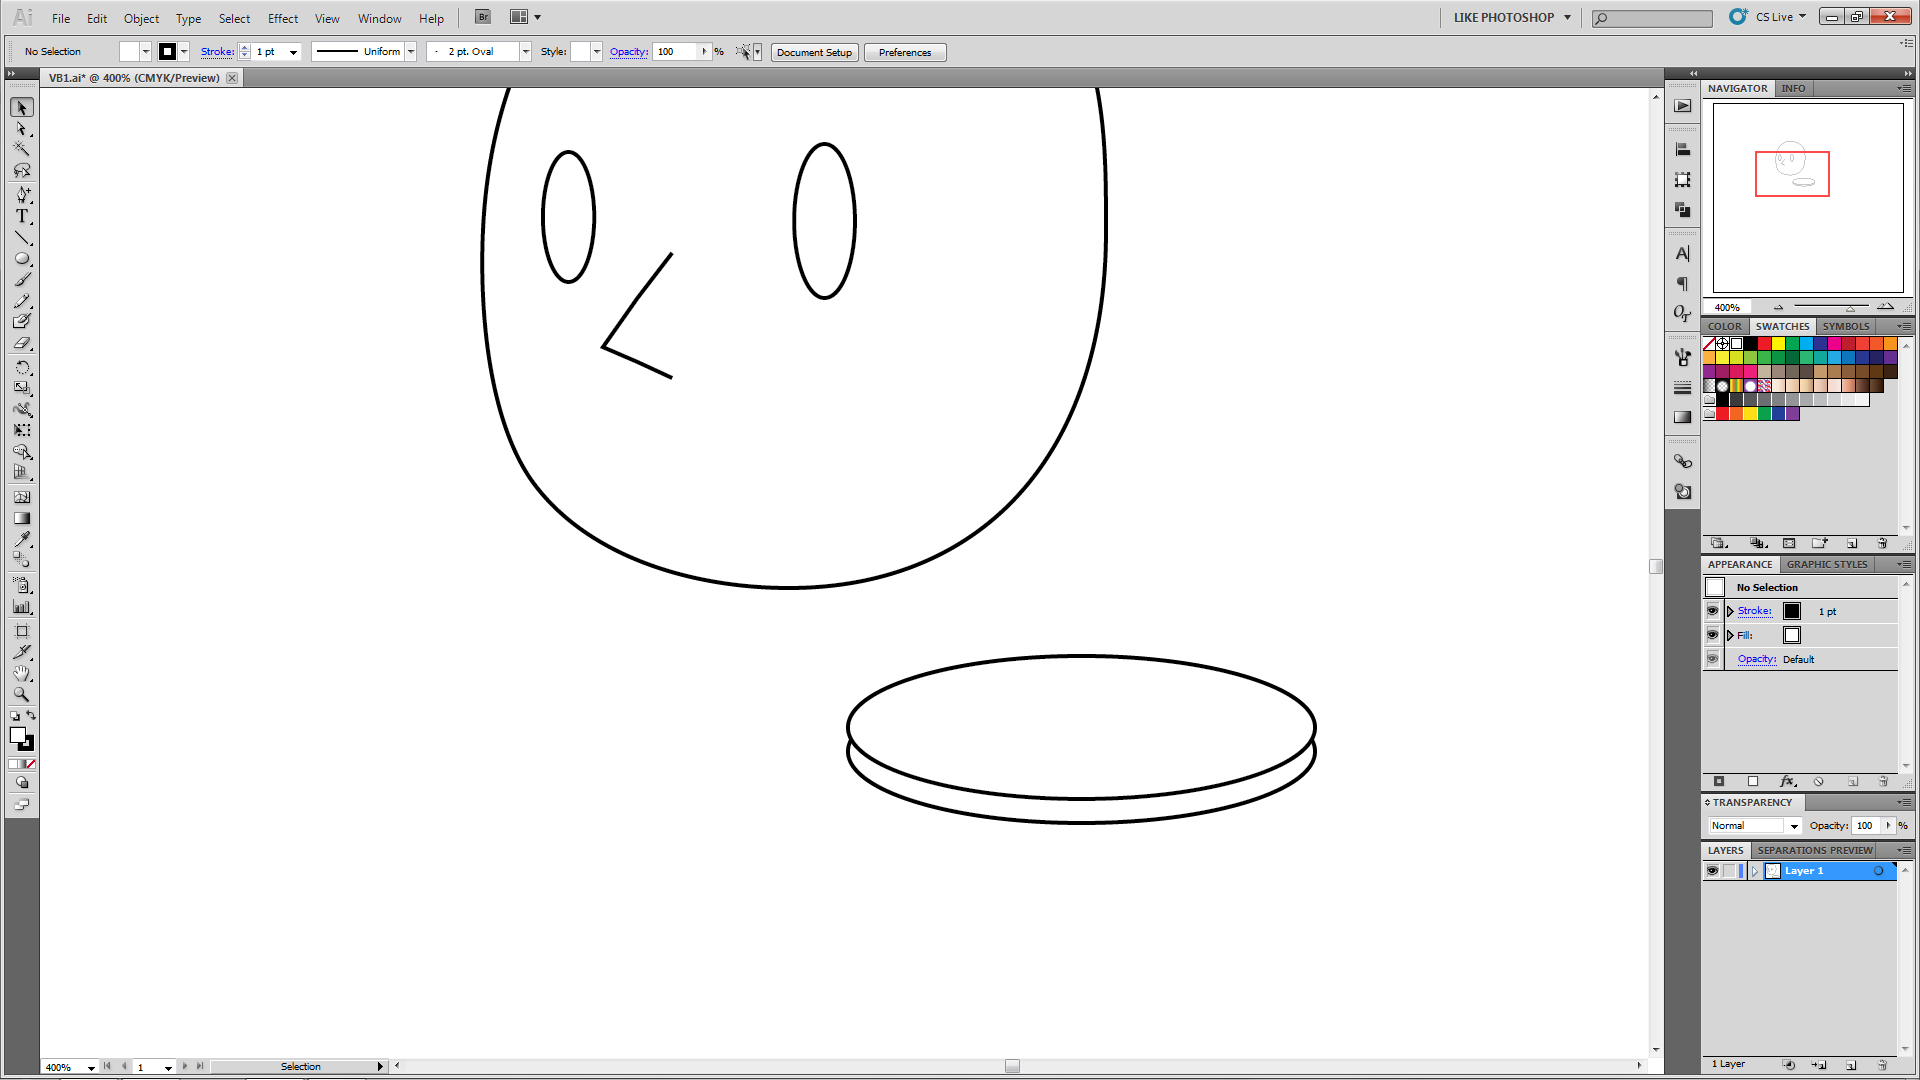Screen dimensions: 1920x1080
Task: Click the navigator preview thumbnail
Action: tap(1807, 197)
